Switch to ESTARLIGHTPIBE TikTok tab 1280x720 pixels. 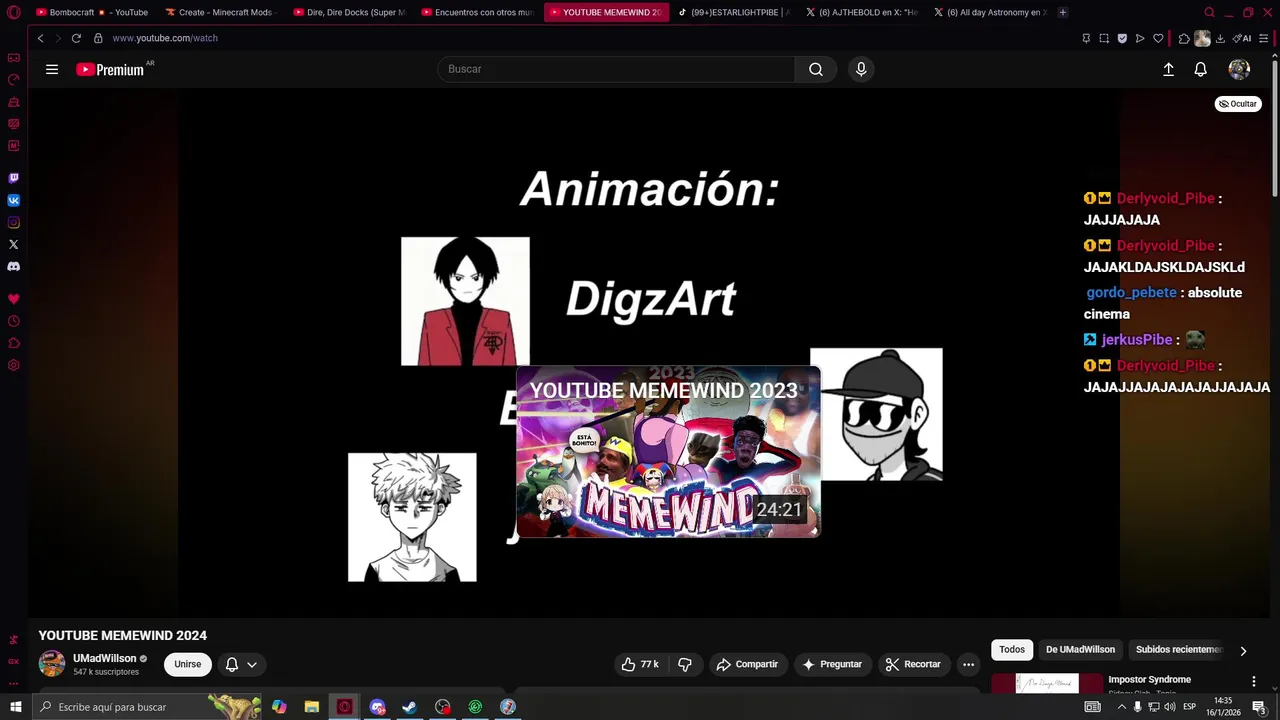coord(734,13)
